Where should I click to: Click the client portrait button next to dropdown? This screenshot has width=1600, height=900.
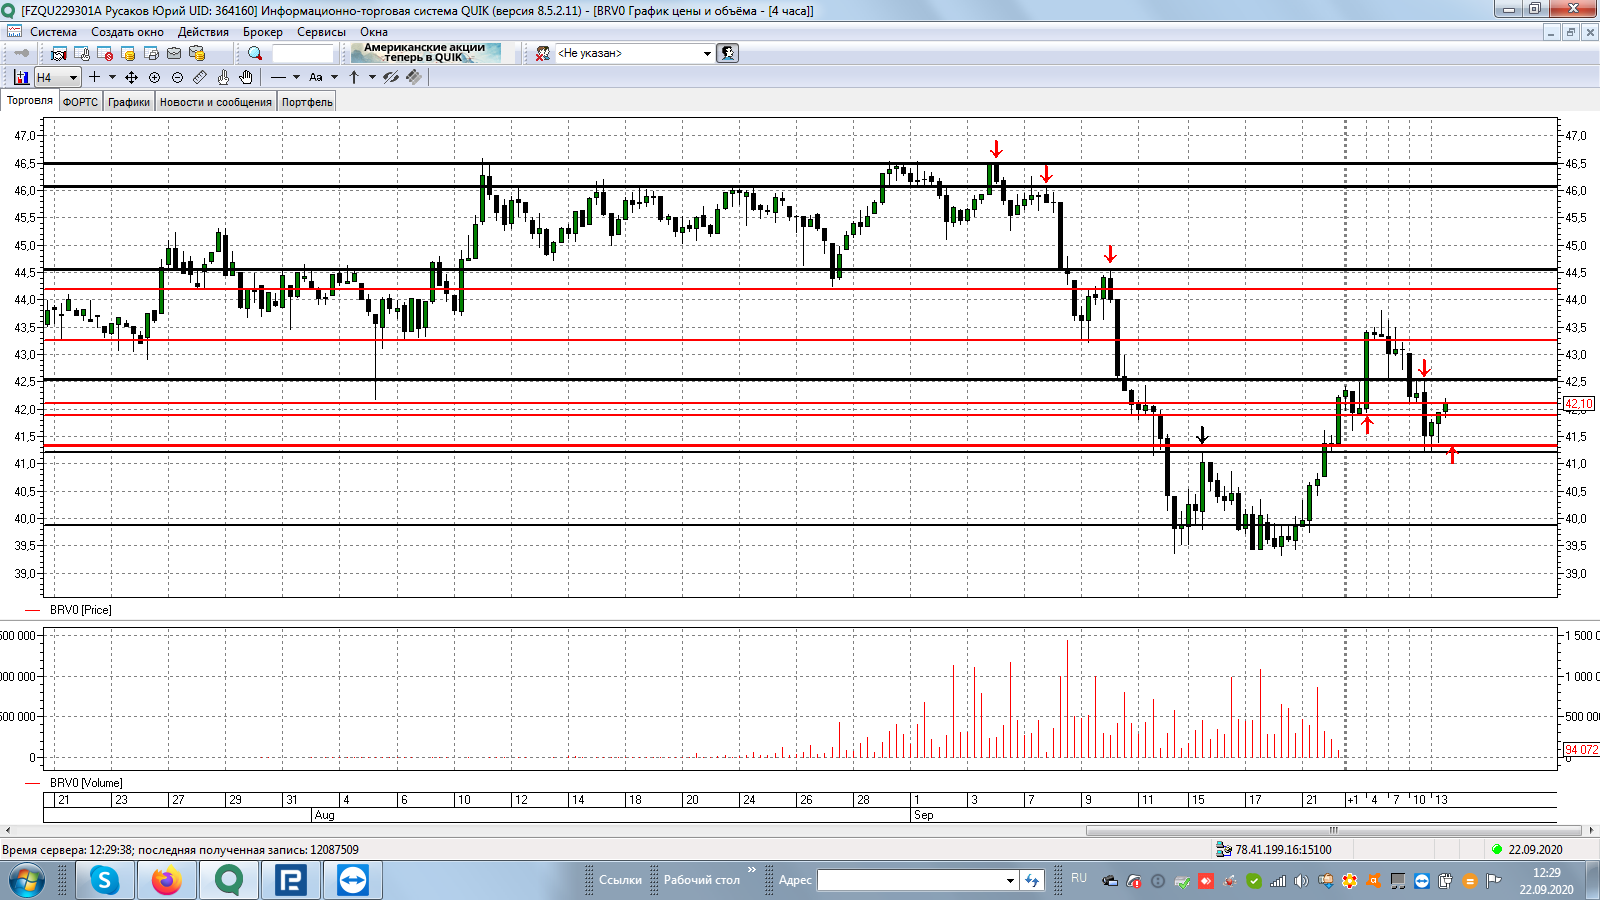coord(728,53)
